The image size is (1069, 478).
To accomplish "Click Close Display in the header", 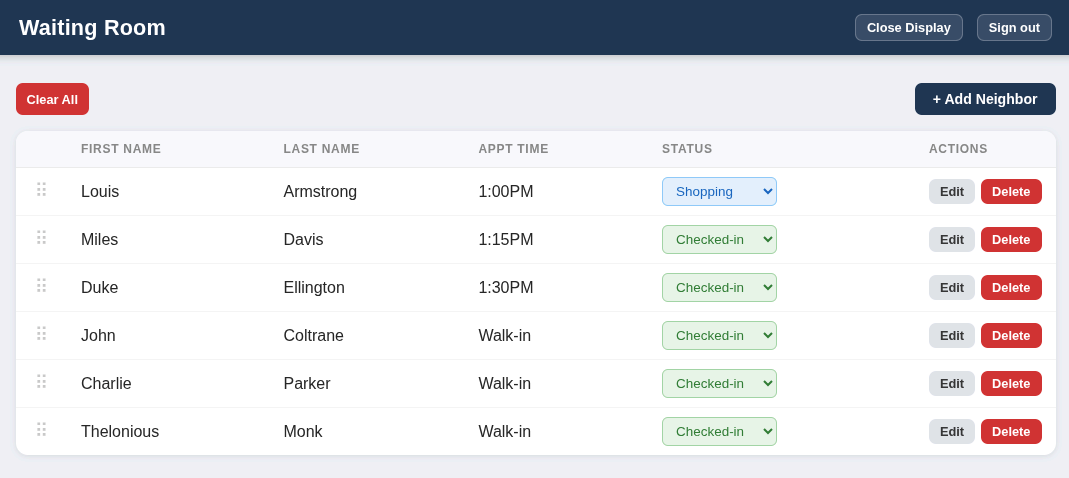I will (909, 27).
